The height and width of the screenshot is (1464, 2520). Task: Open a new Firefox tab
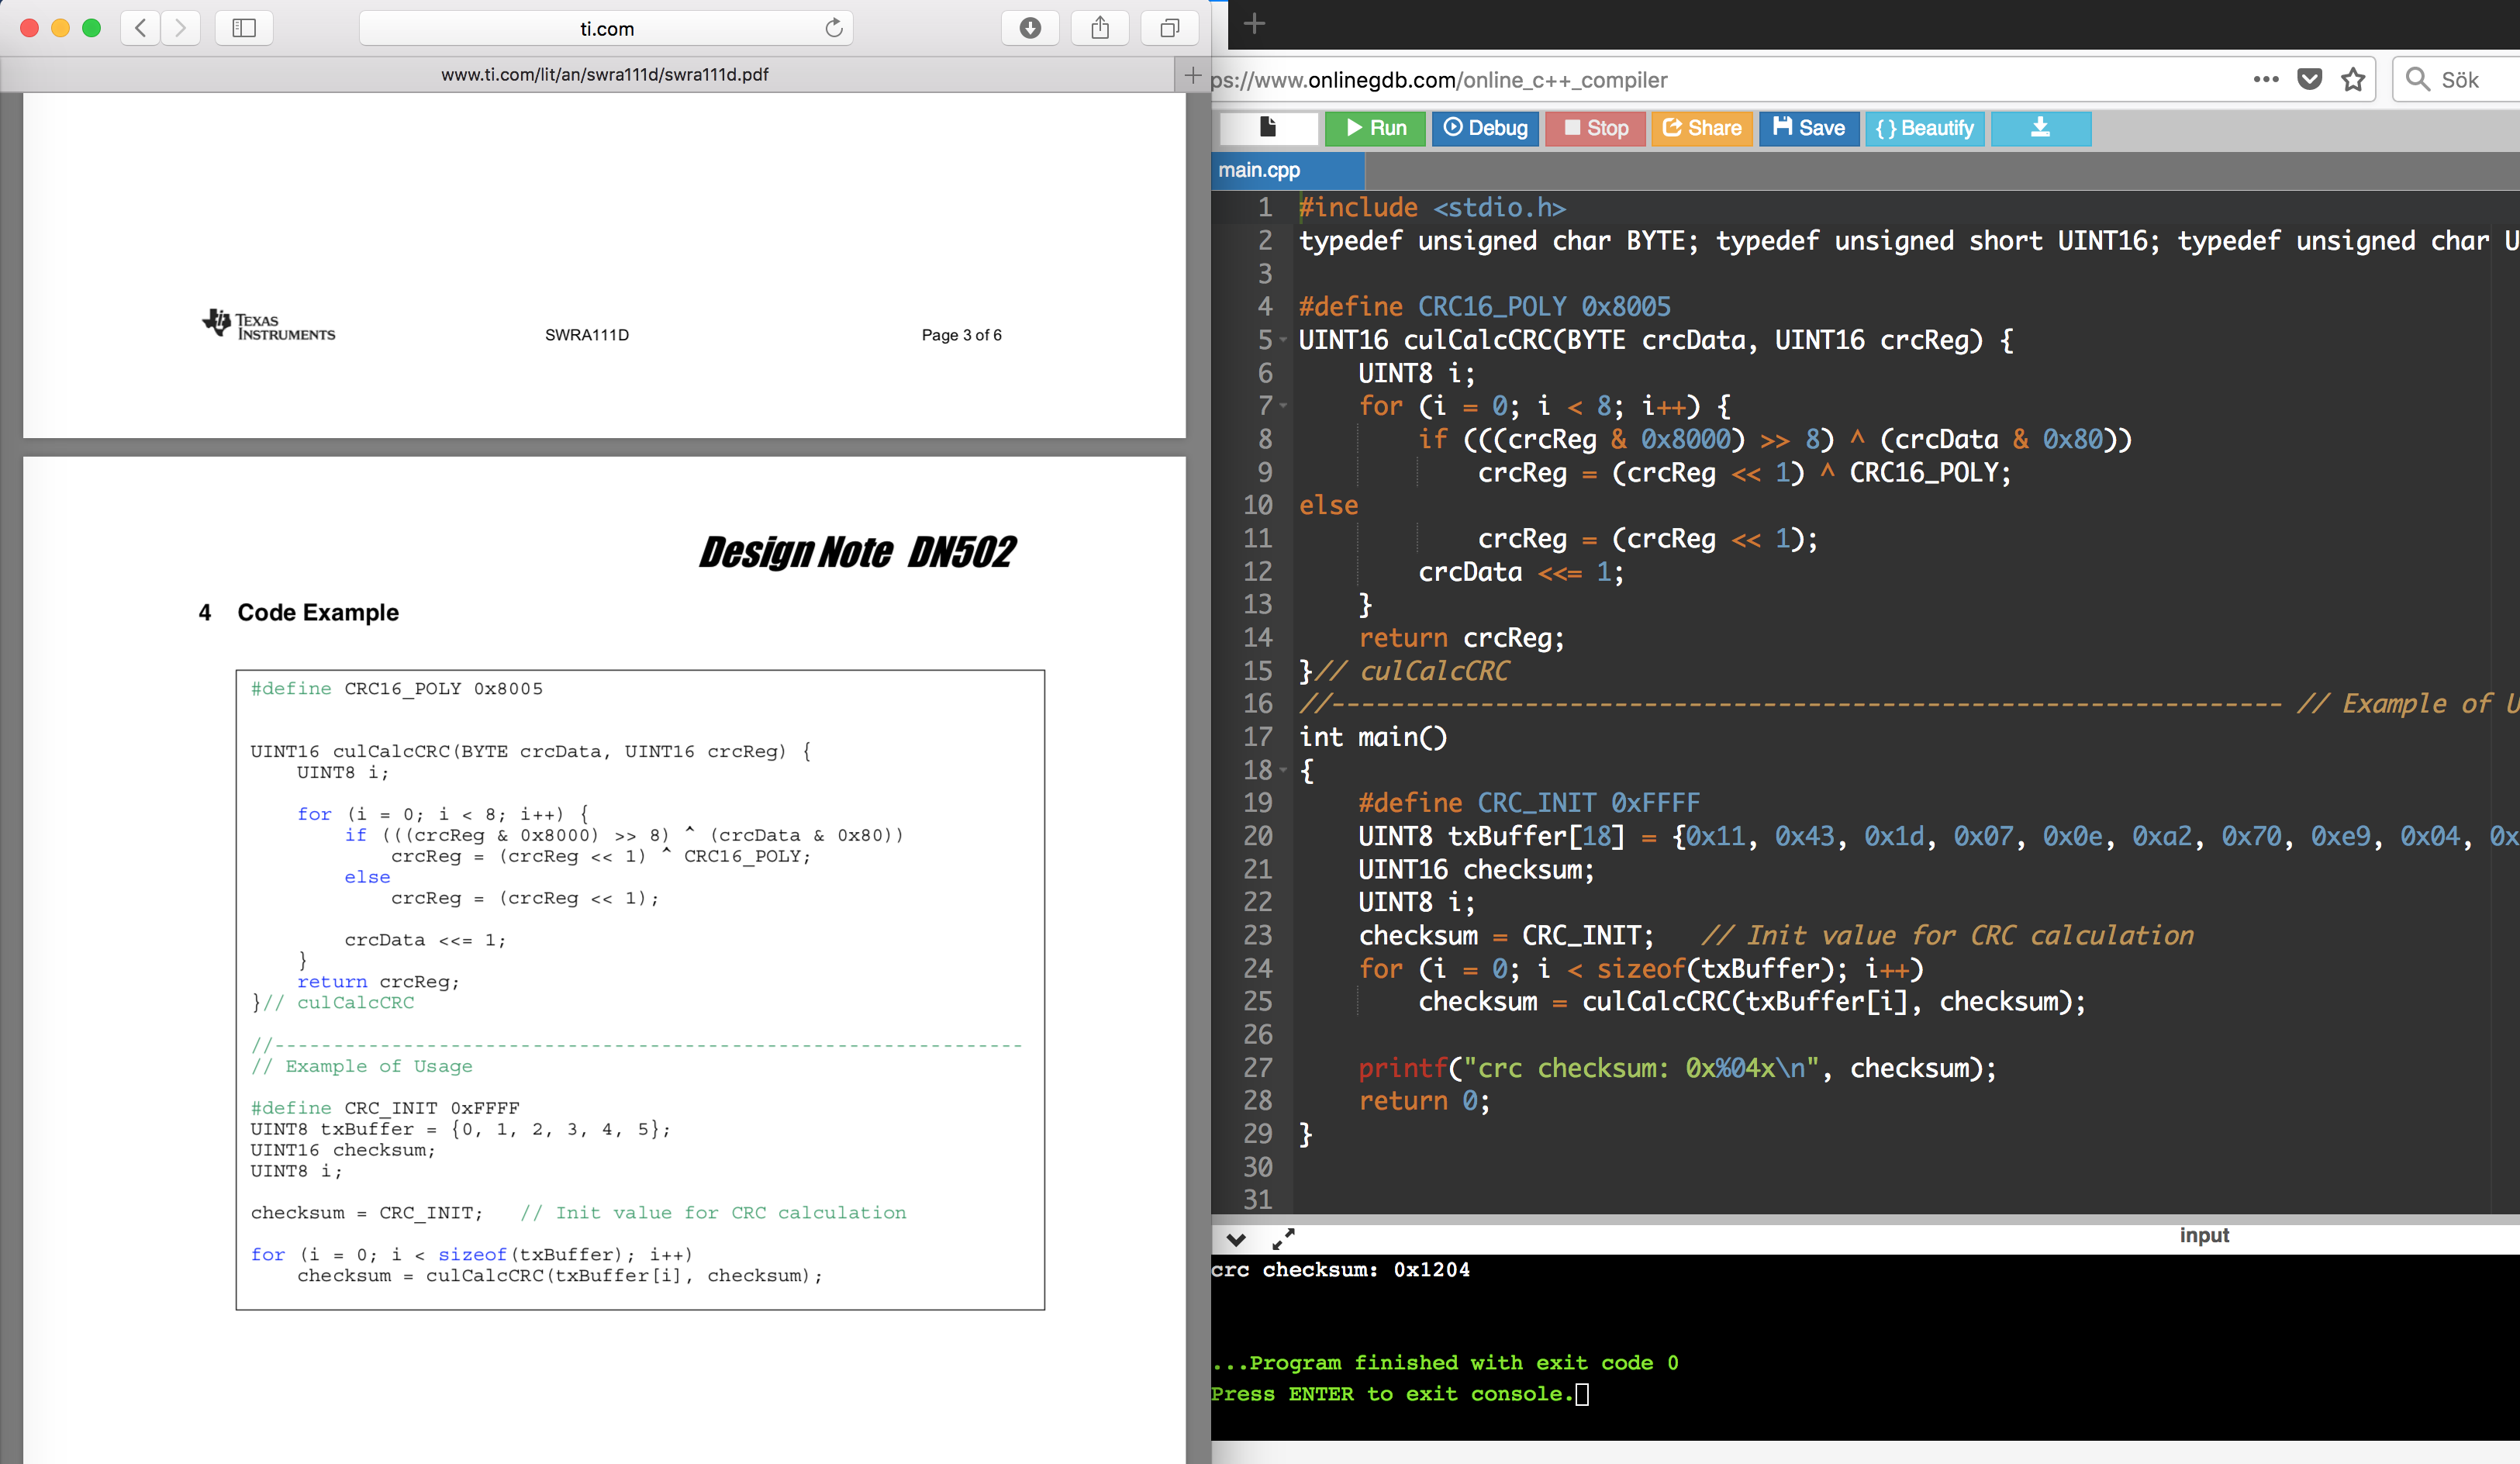point(1254,24)
